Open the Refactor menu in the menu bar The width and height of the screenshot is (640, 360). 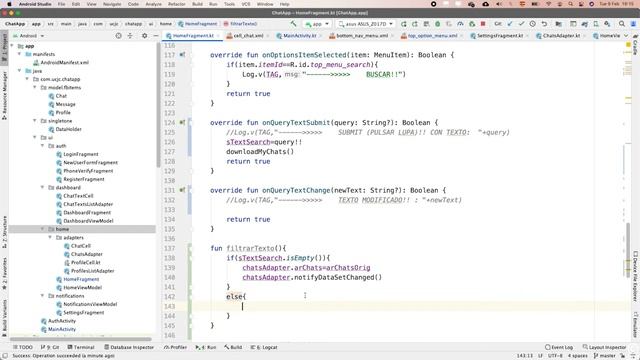(x=176, y=4)
